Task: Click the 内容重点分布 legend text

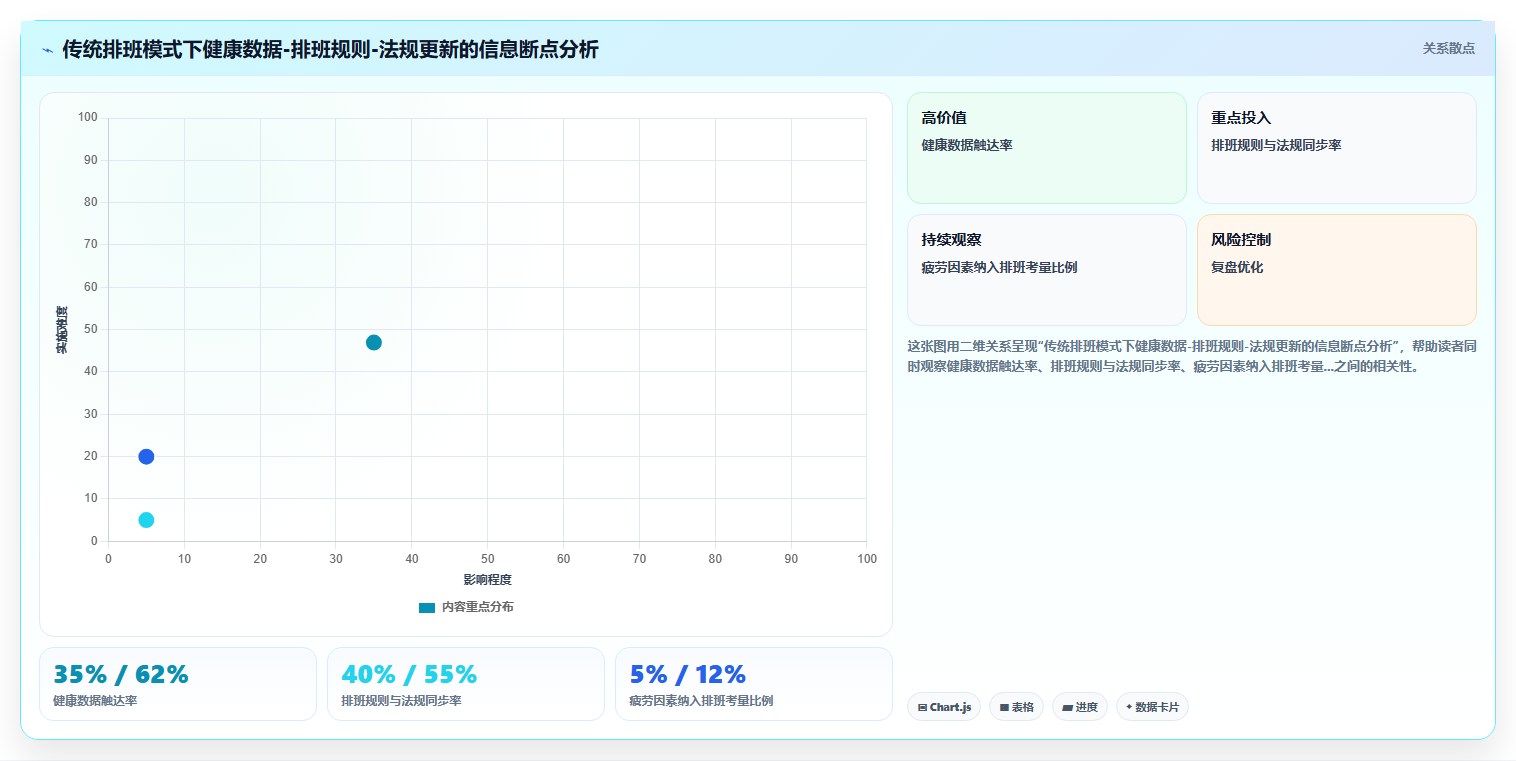Action: tap(478, 607)
